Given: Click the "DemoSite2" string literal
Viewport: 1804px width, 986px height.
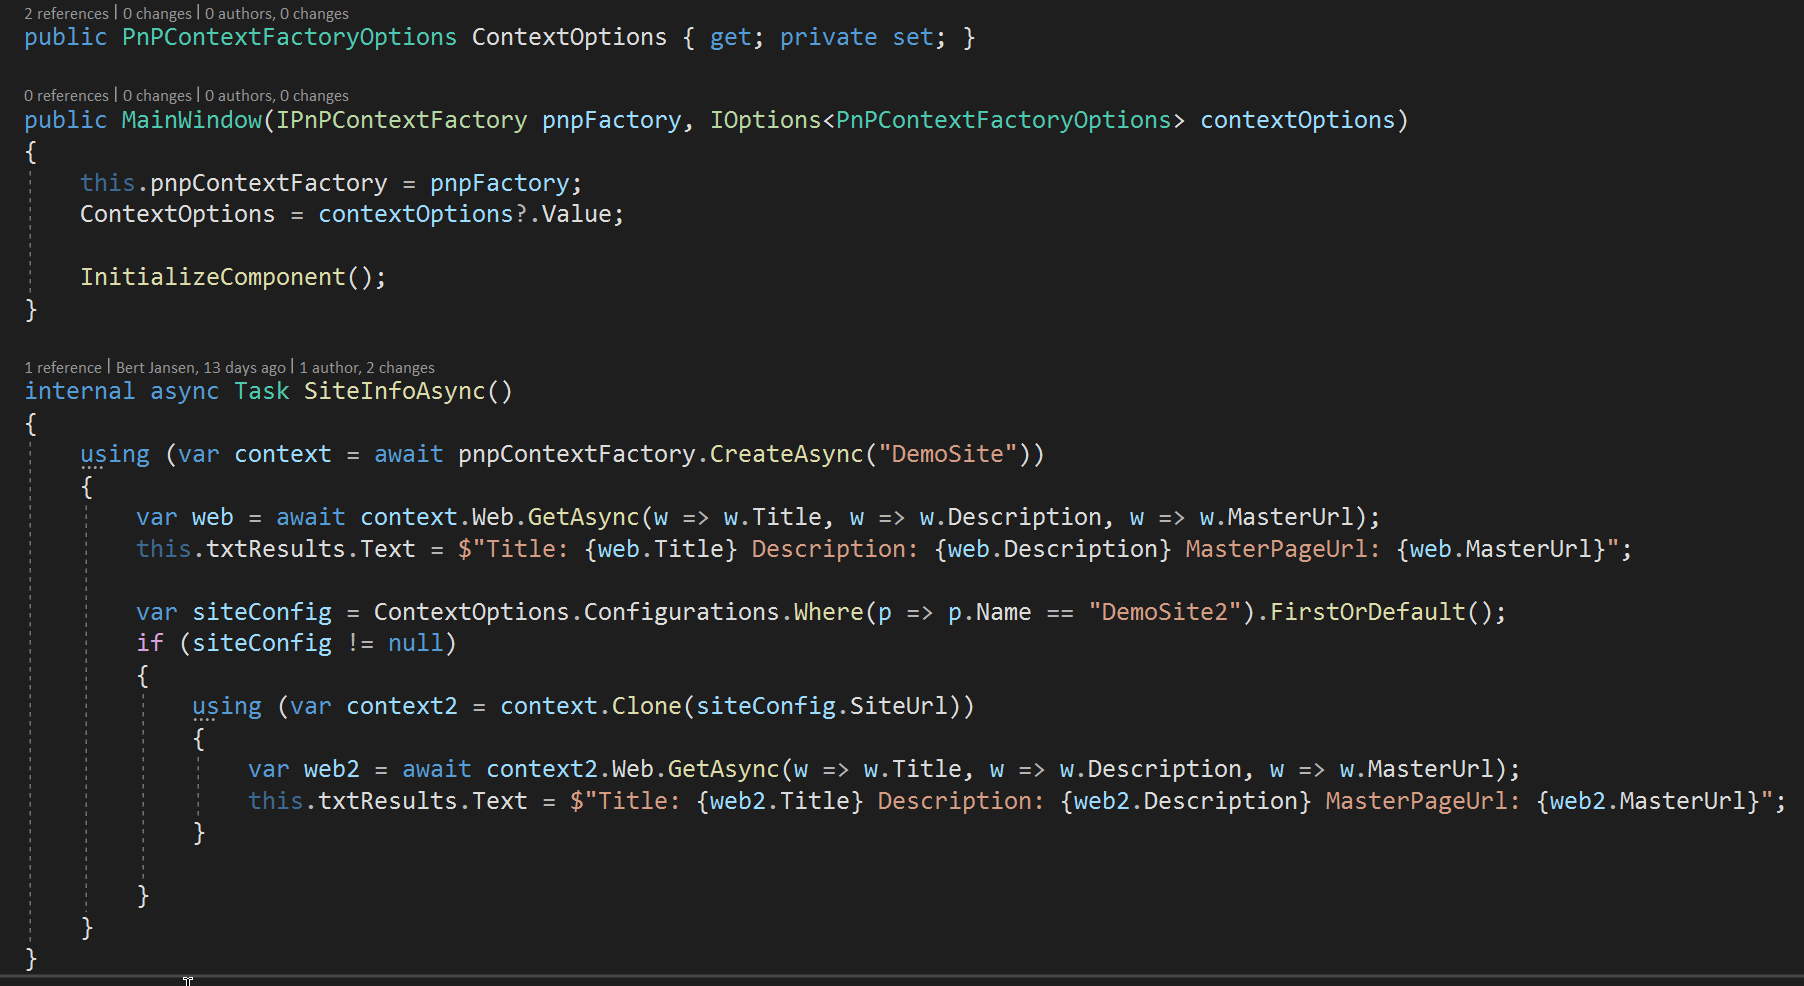Looking at the screenshot, I should point(1163,611).
